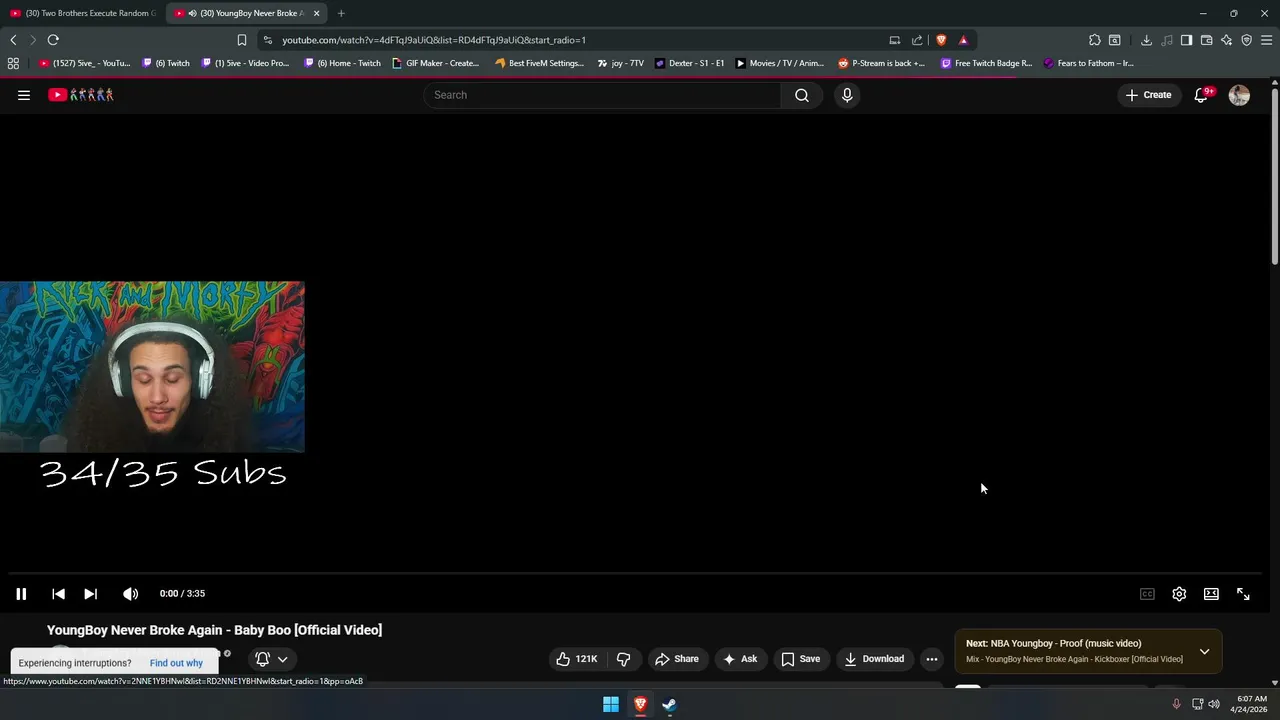Image resolution: width=1280 pixels, height=720 pixels.
Task: Download the video
Action: [874, 659]
